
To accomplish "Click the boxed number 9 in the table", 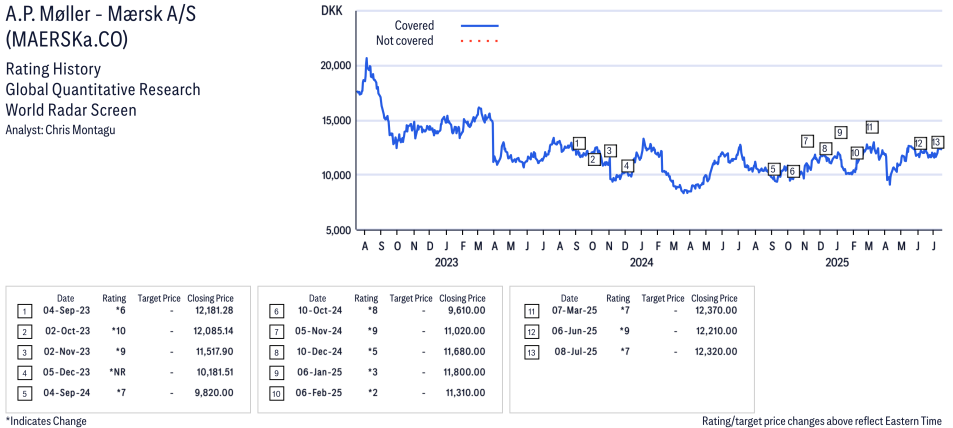I will coord(276,373).
